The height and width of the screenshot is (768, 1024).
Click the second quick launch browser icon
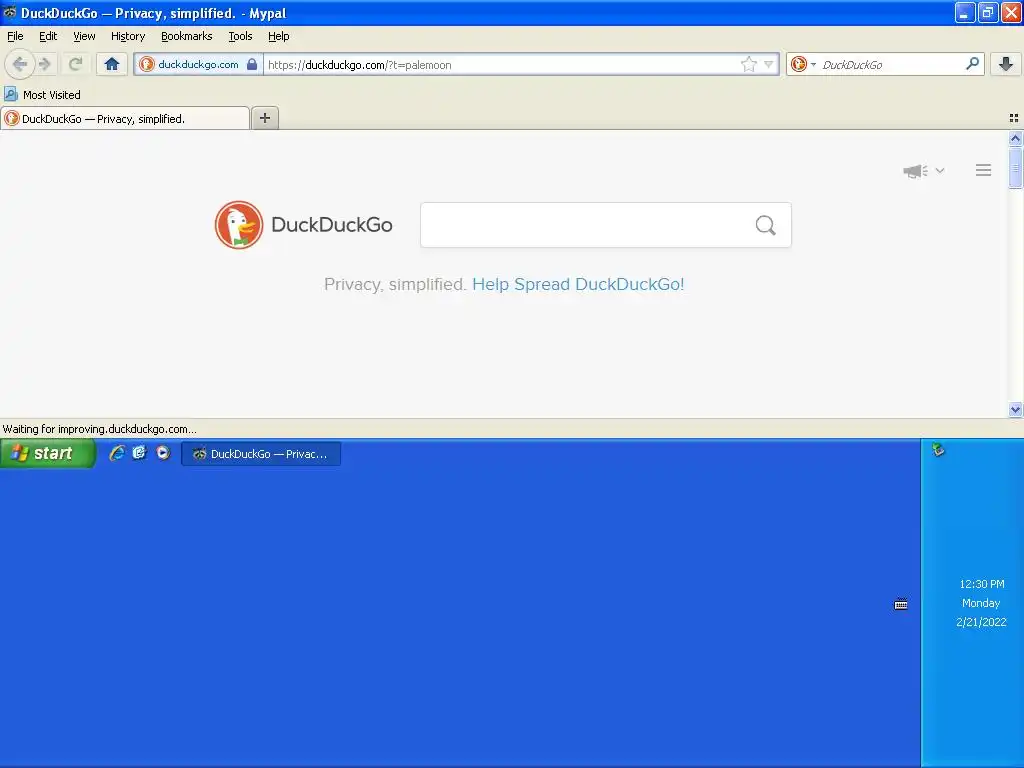[139, 453]
